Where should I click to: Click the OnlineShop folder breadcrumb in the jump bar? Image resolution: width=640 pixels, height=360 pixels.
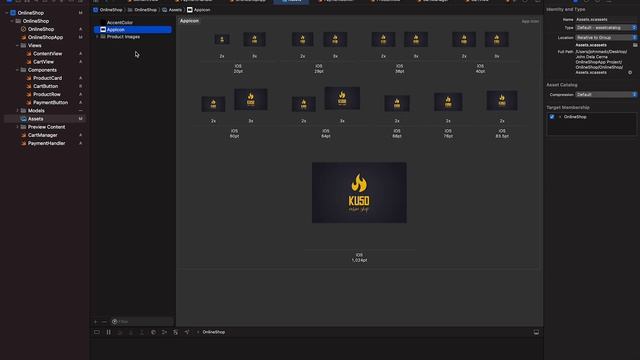coord(142,10)
